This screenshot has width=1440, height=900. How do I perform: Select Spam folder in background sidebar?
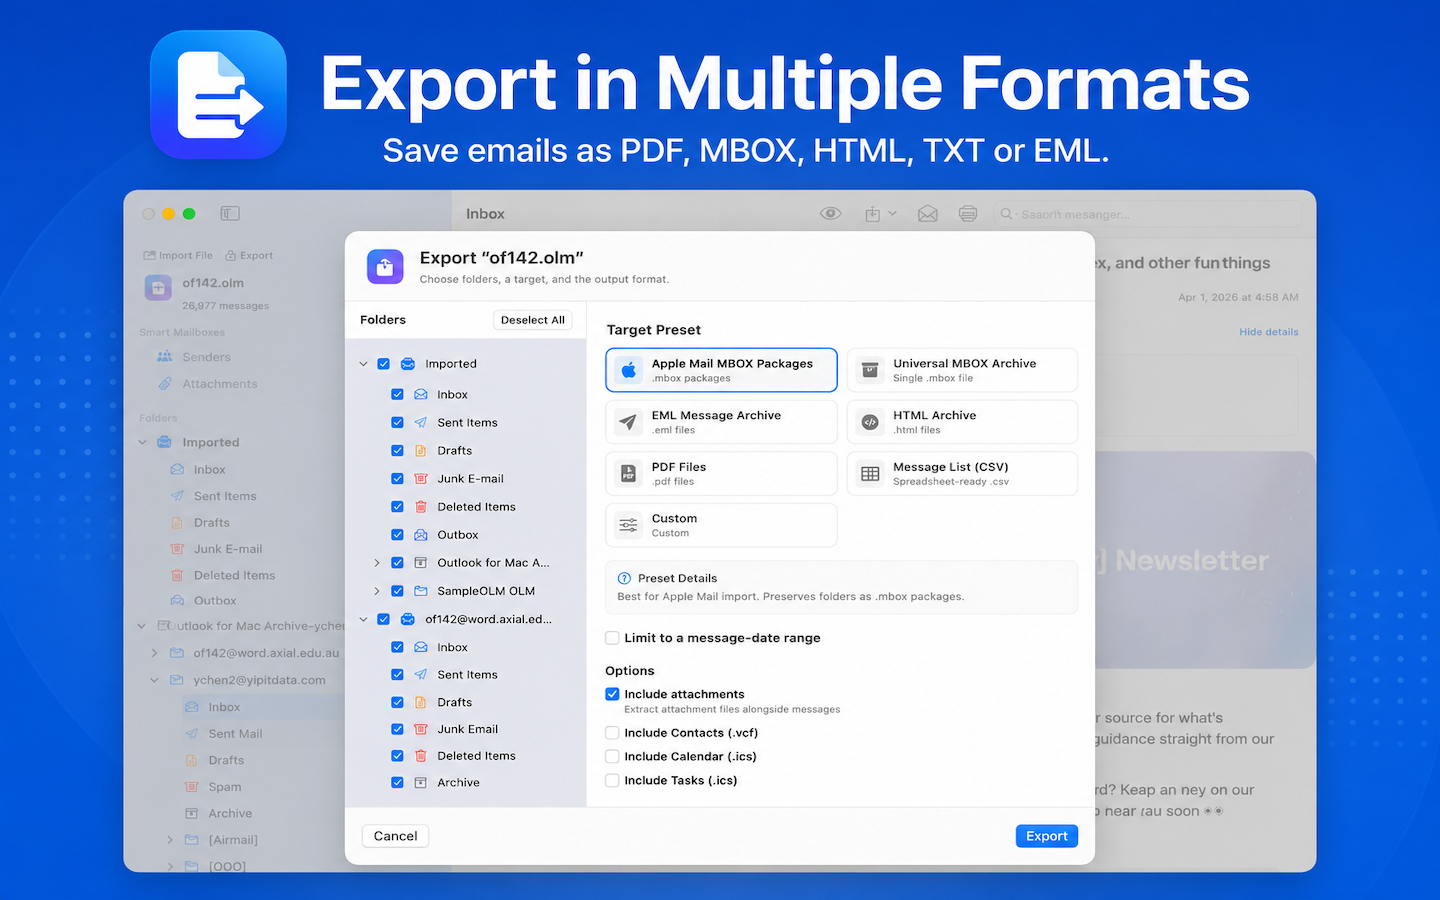pos(225,787)
